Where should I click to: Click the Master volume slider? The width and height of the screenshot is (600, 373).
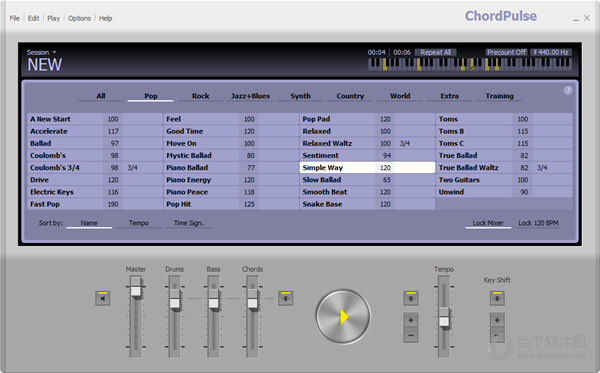[x=135, y=288]
